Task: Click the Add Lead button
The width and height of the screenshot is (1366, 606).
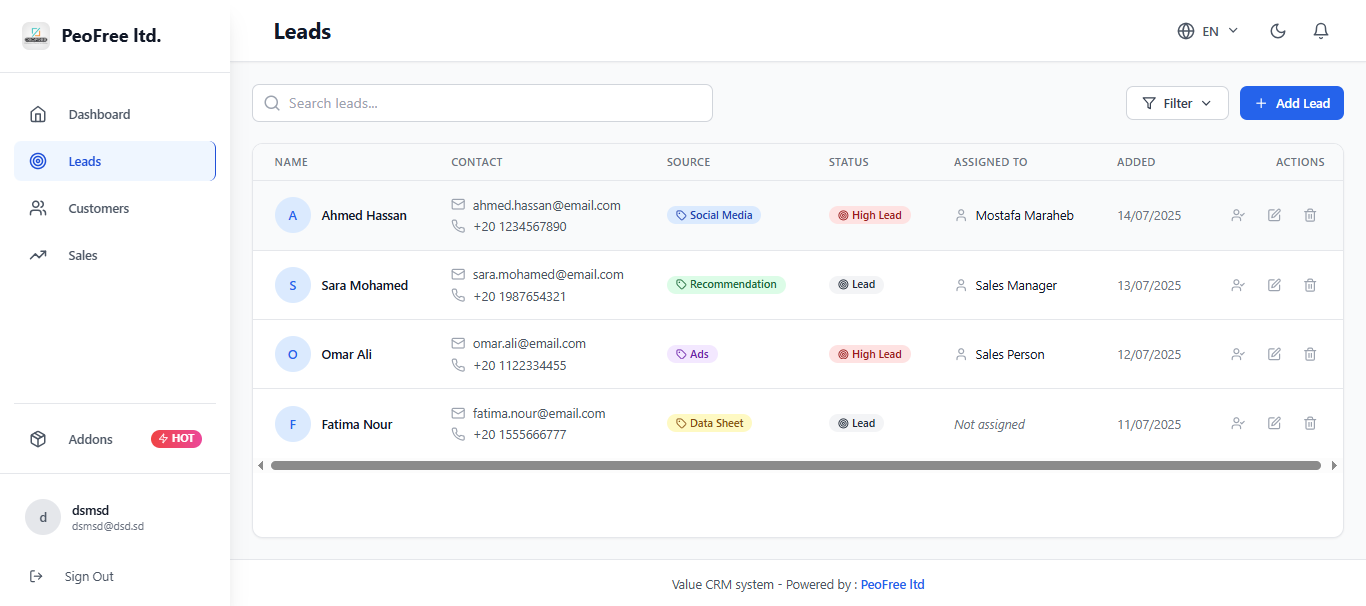Action: pos(1291,103)
